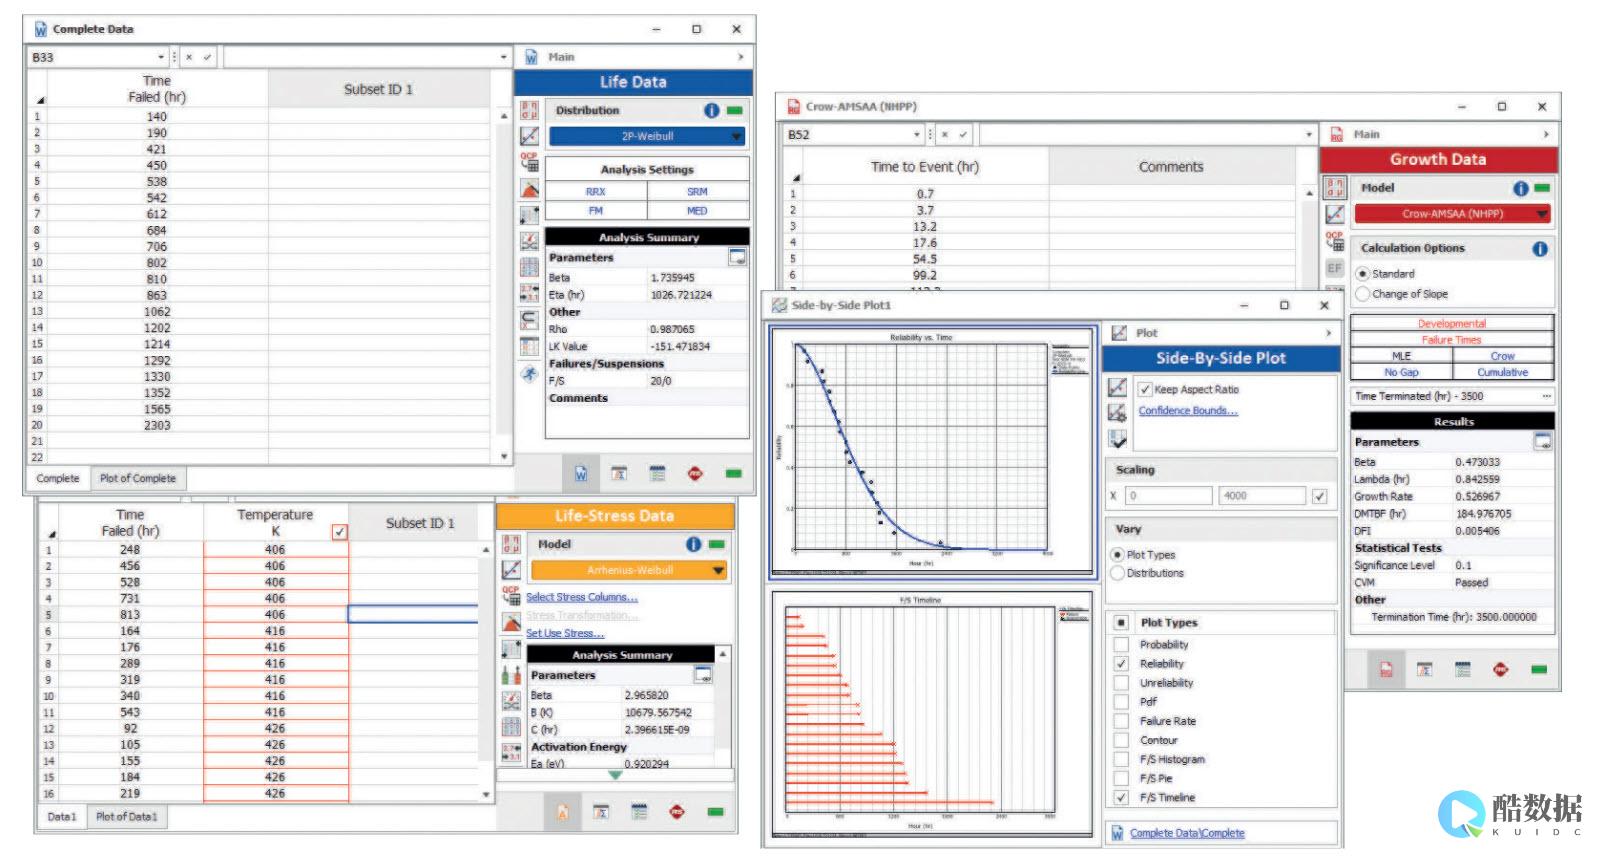Open the Complete Data\Complete link

(1187, 833)
